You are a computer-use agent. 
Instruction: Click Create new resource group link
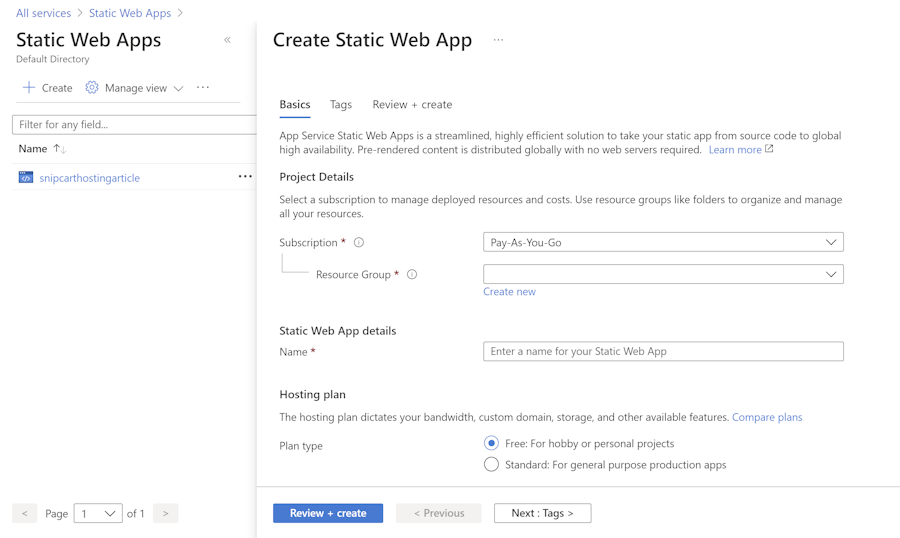point(509,292)
